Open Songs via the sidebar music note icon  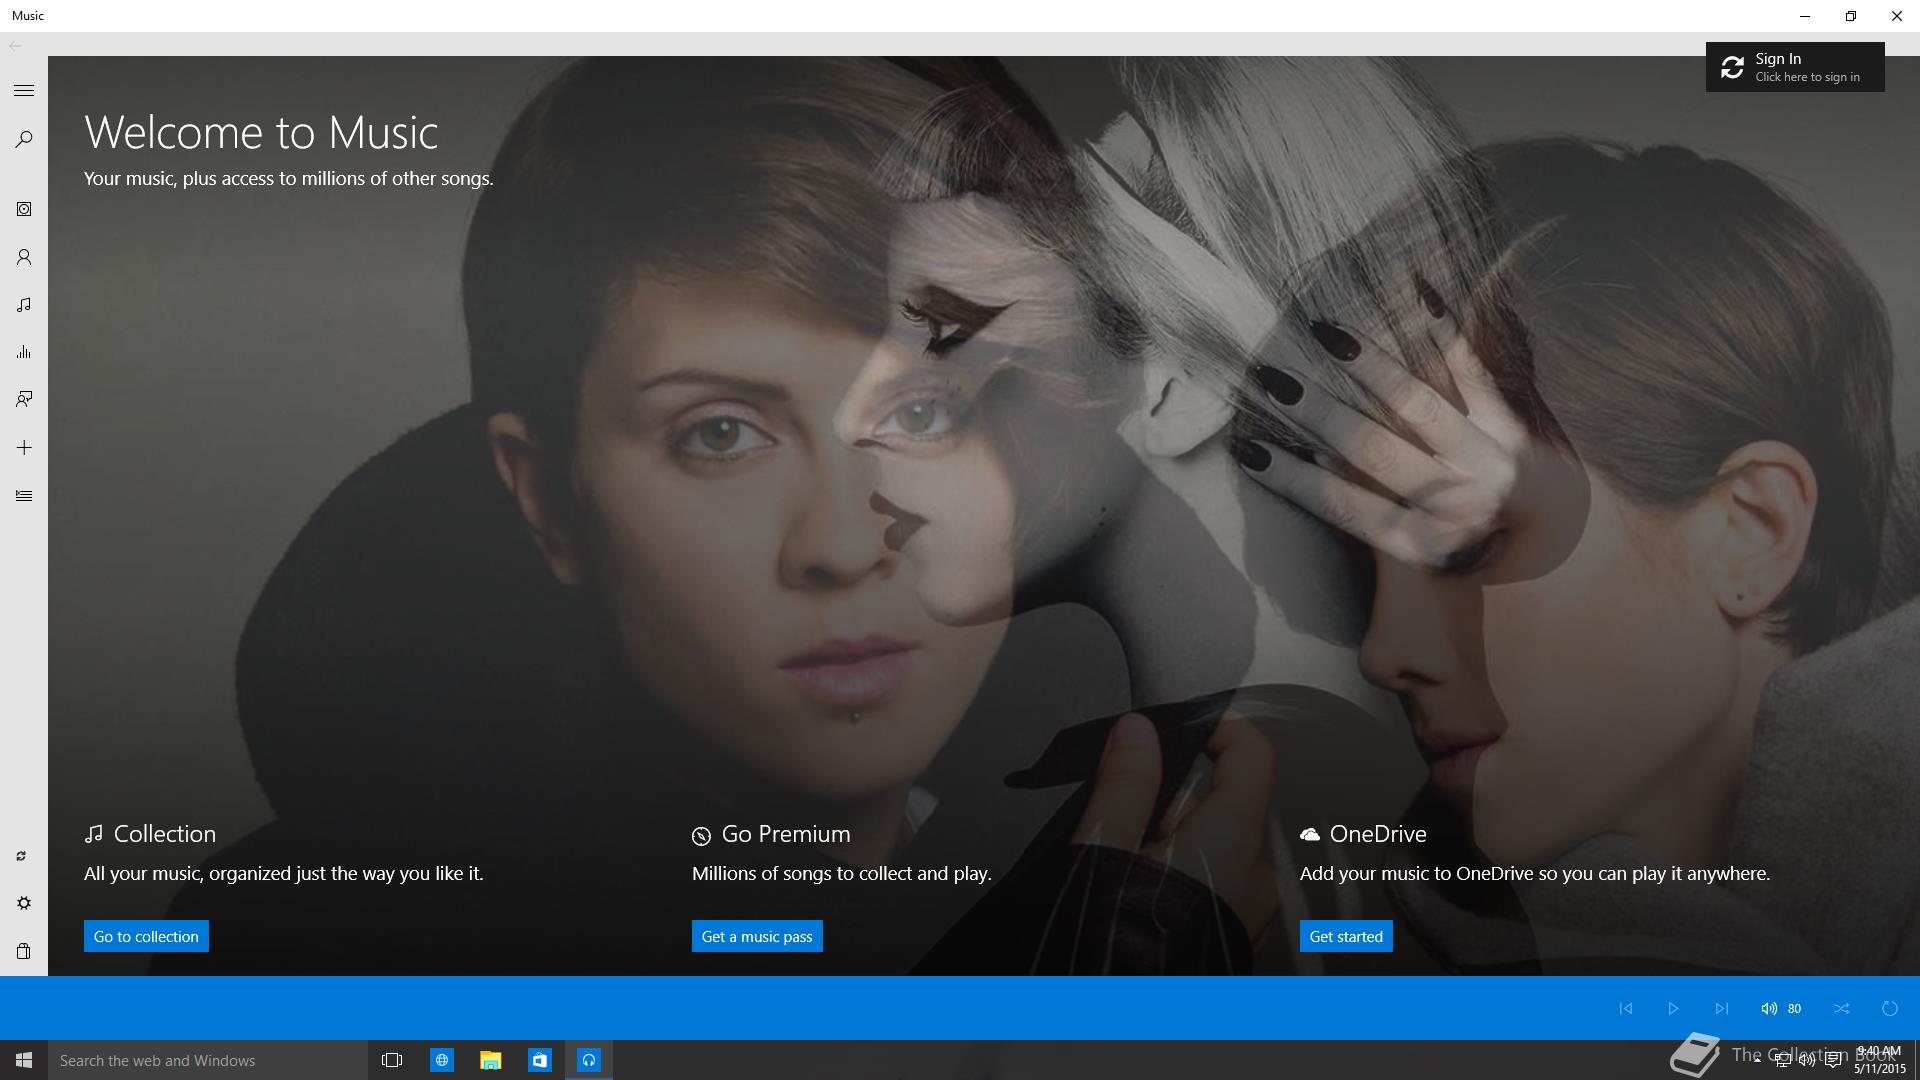coord(24,305)
